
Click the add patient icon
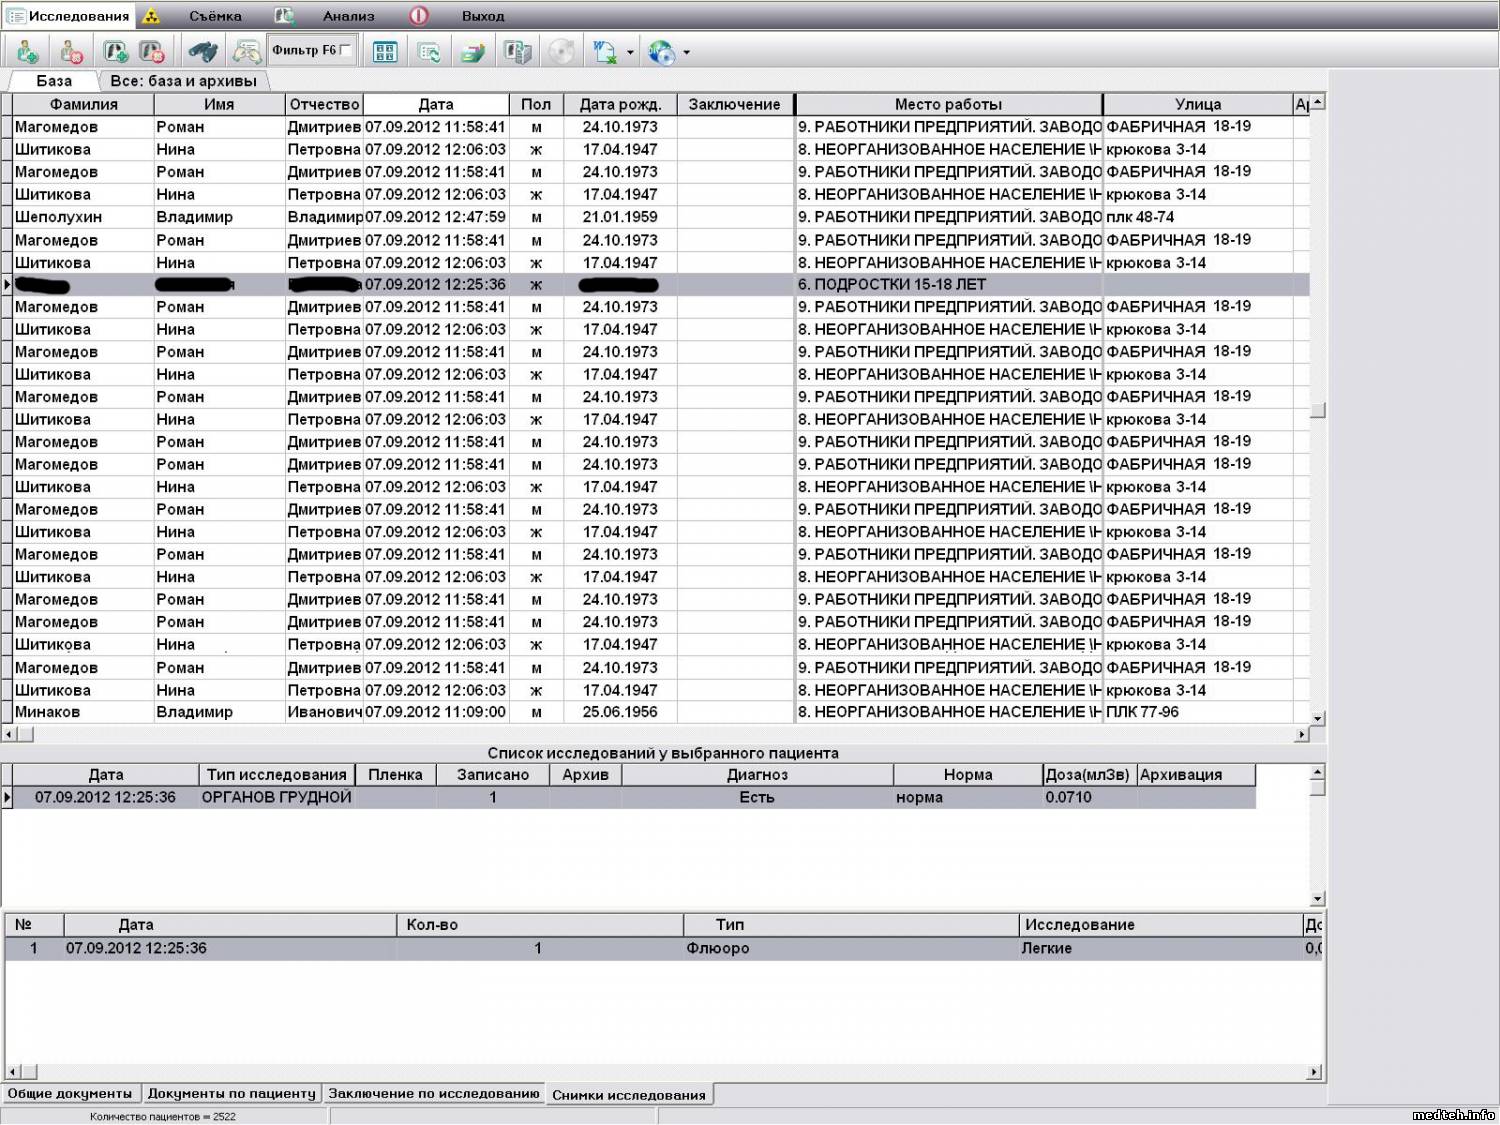(27, 51)
